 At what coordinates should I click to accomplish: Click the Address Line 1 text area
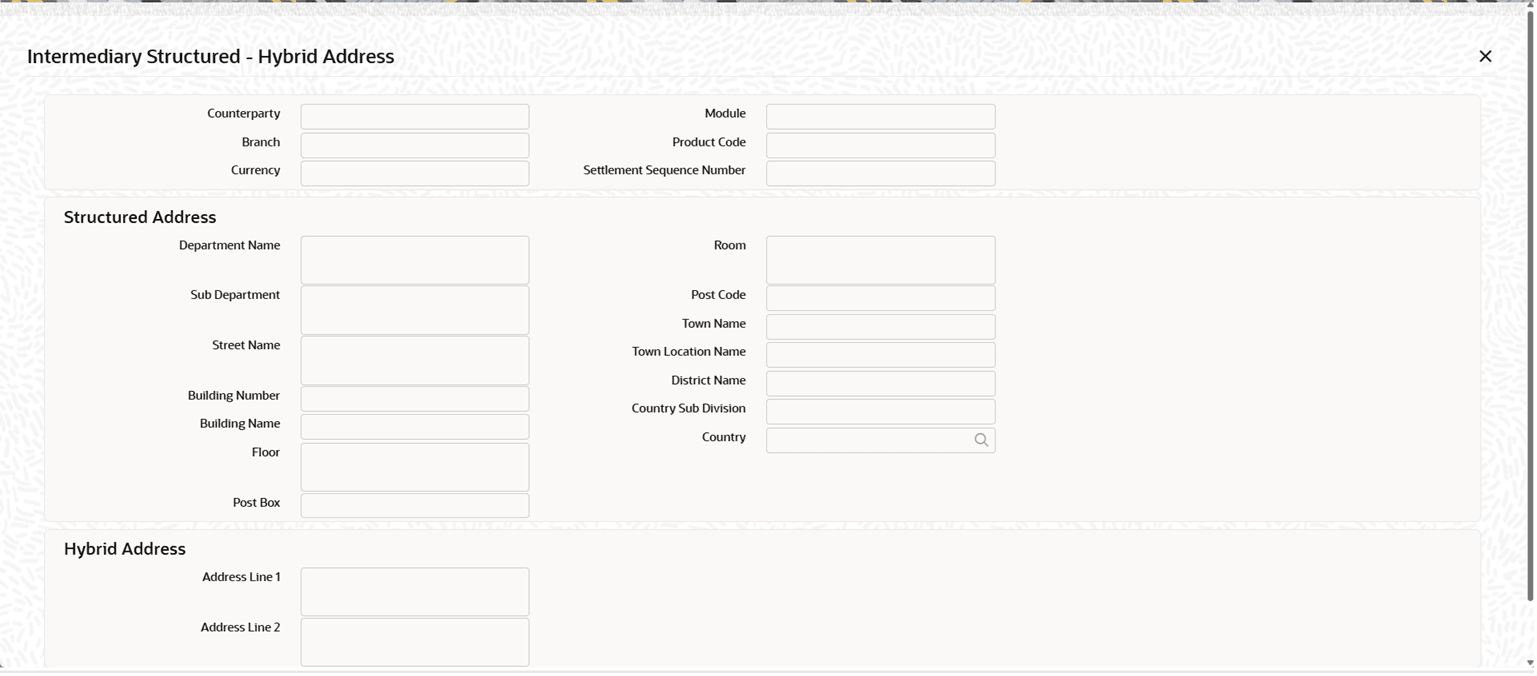click(415, 592)
